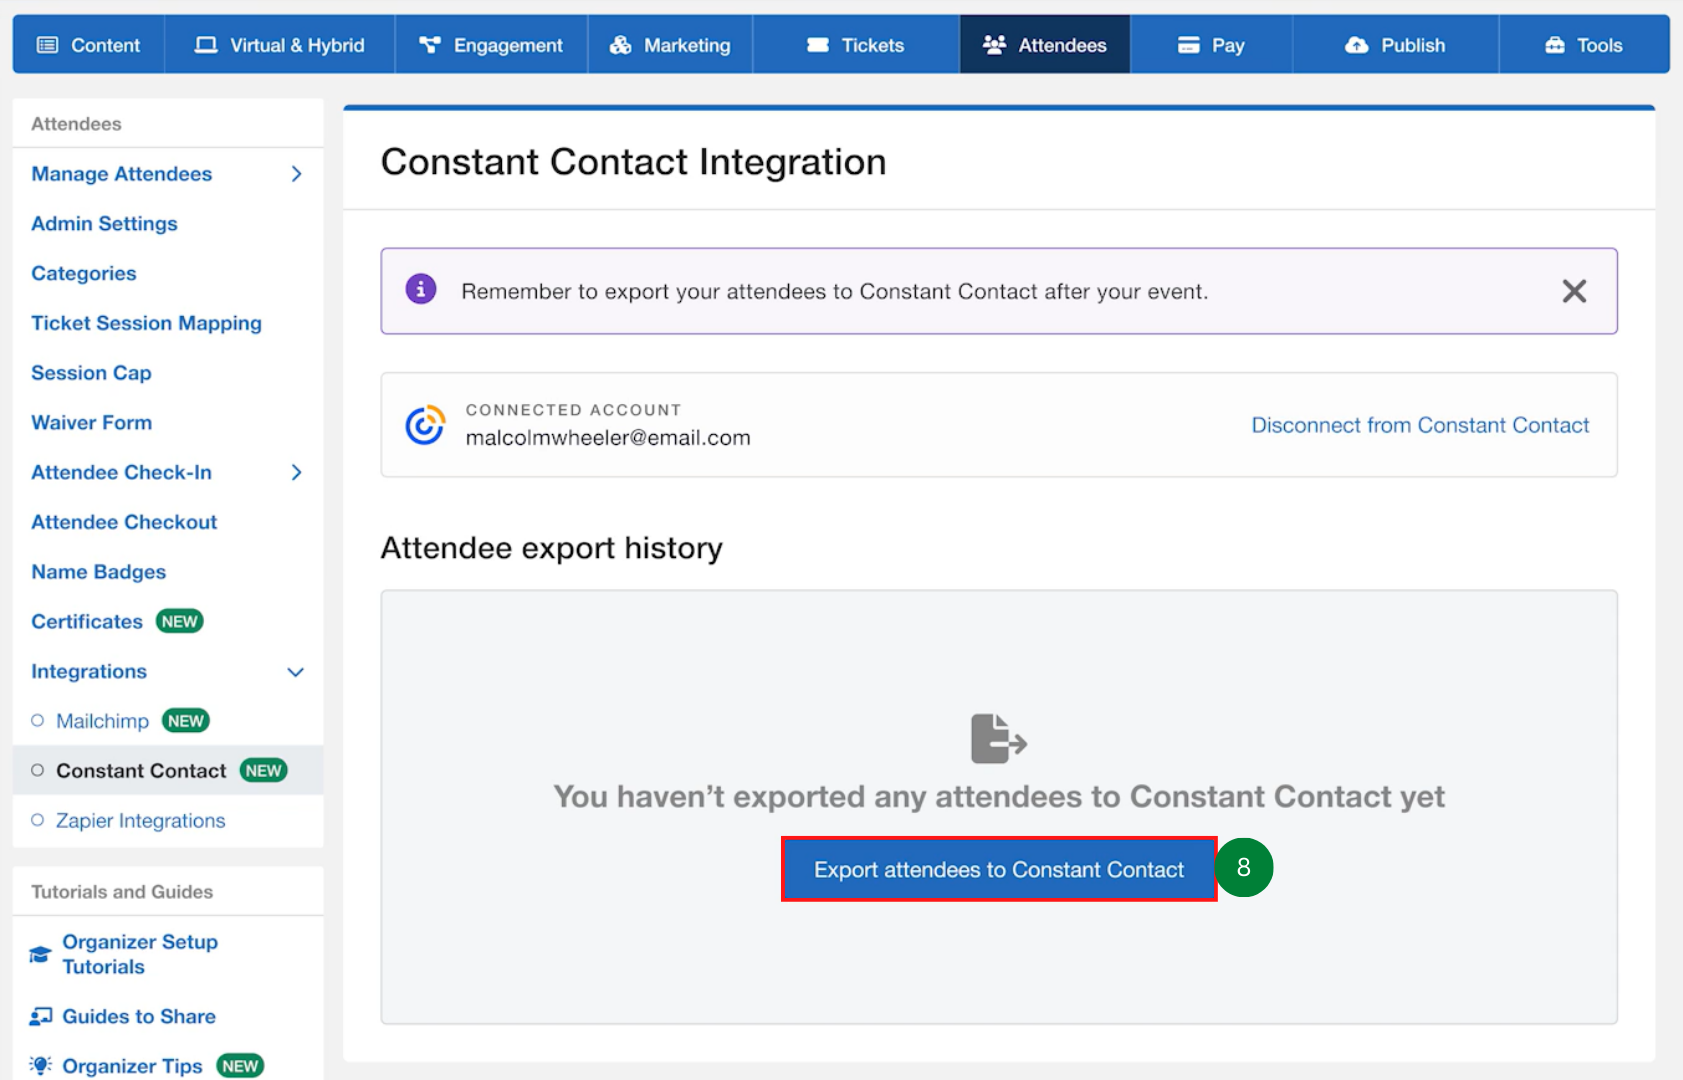1683x1080 pixels.
Task: Click the NEW badge beside Organizer Tips
Action: click(x=240, y=1066)
